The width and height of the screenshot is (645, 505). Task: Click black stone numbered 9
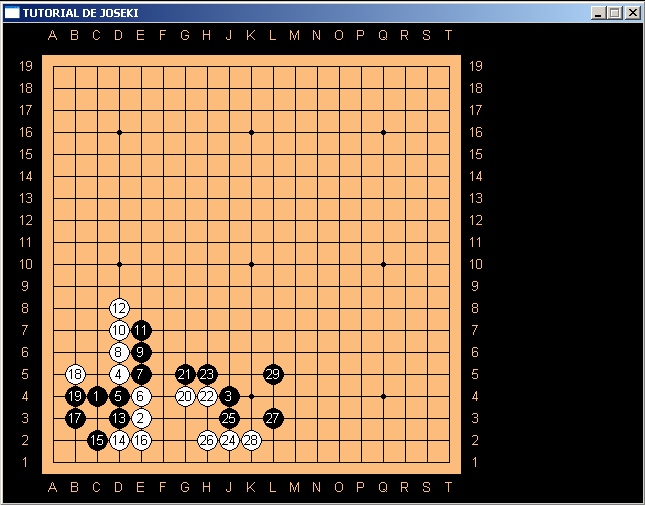[x=141, y=352]
